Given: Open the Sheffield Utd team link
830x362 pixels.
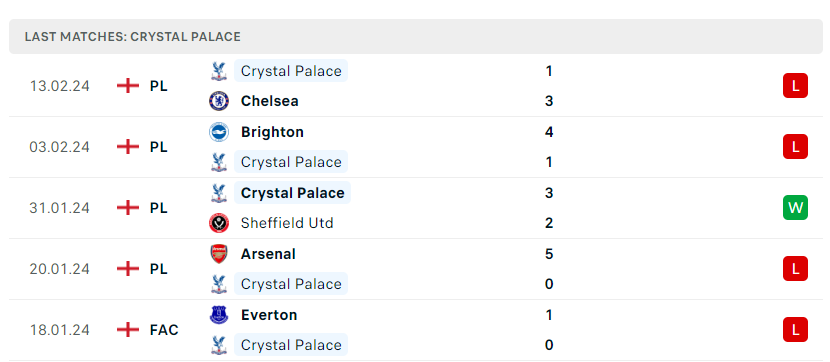Looking at the screenshot, I should (287, 223).
